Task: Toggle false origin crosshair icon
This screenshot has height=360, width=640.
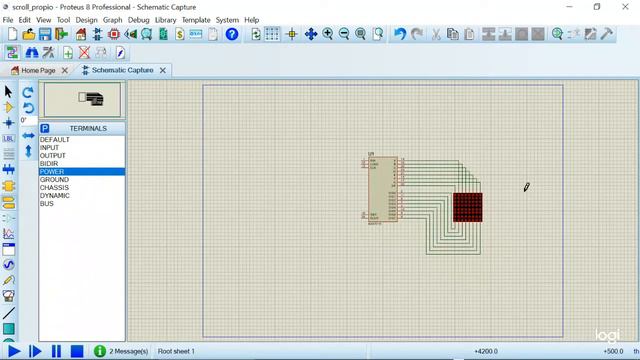Action: click(x=292, y=34)
